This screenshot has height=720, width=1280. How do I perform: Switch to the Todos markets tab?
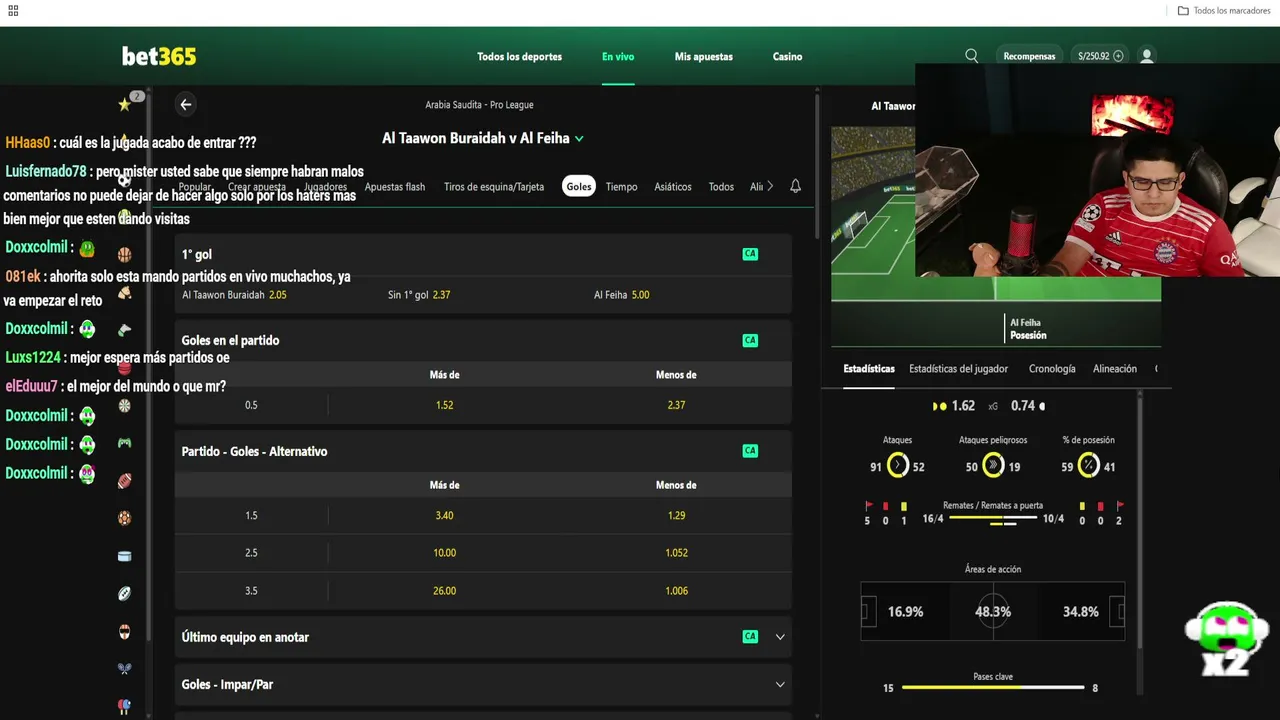click(721, 187)
